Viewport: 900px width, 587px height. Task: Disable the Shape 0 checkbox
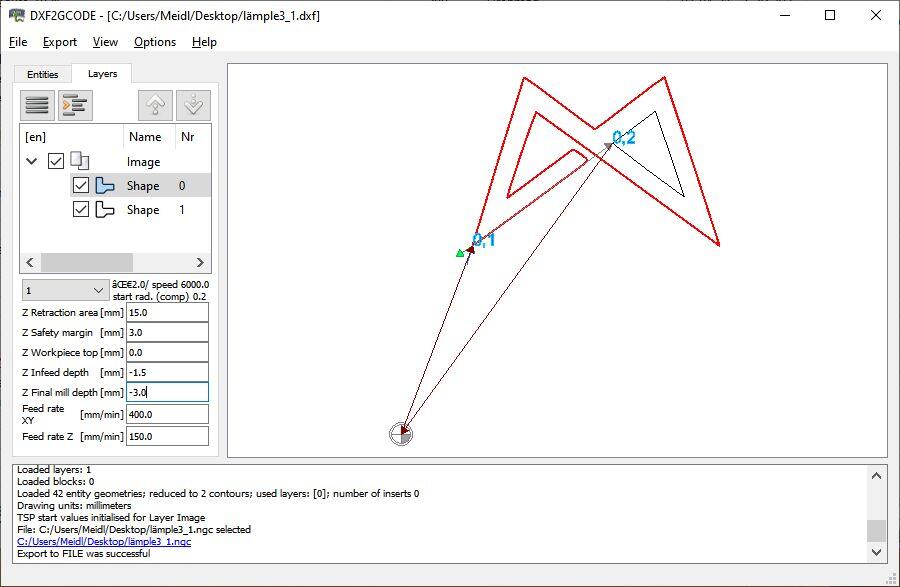(81, 186)
